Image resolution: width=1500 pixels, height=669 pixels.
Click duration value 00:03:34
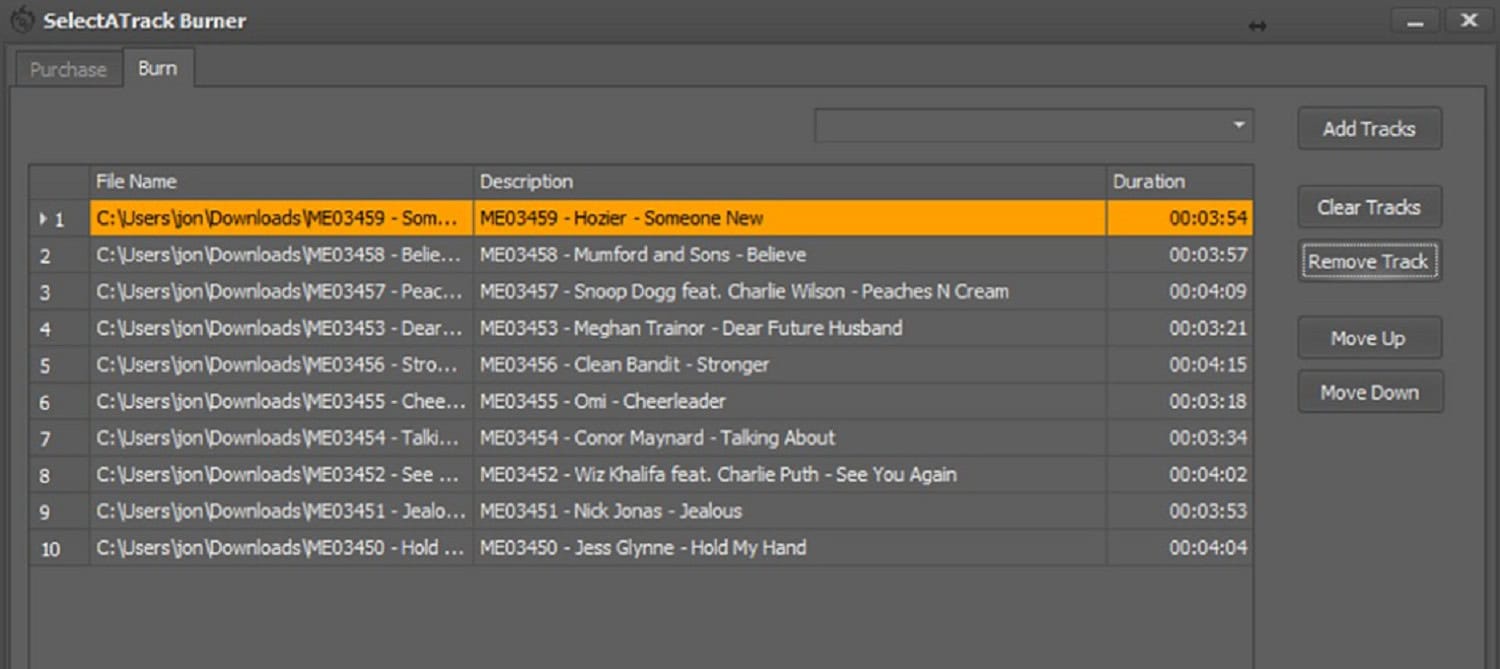pyautogui.click(x=1208, y=438)
